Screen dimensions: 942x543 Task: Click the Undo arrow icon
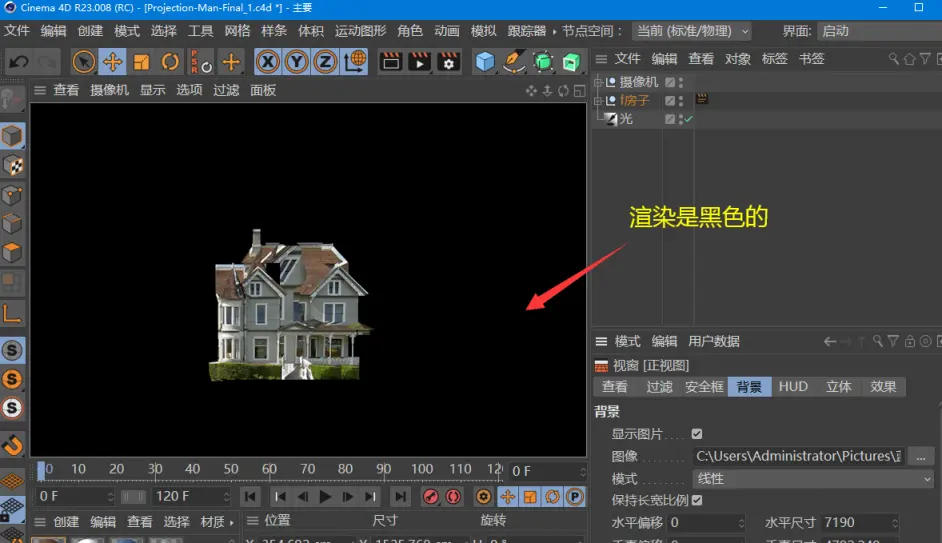click(19, 61)
